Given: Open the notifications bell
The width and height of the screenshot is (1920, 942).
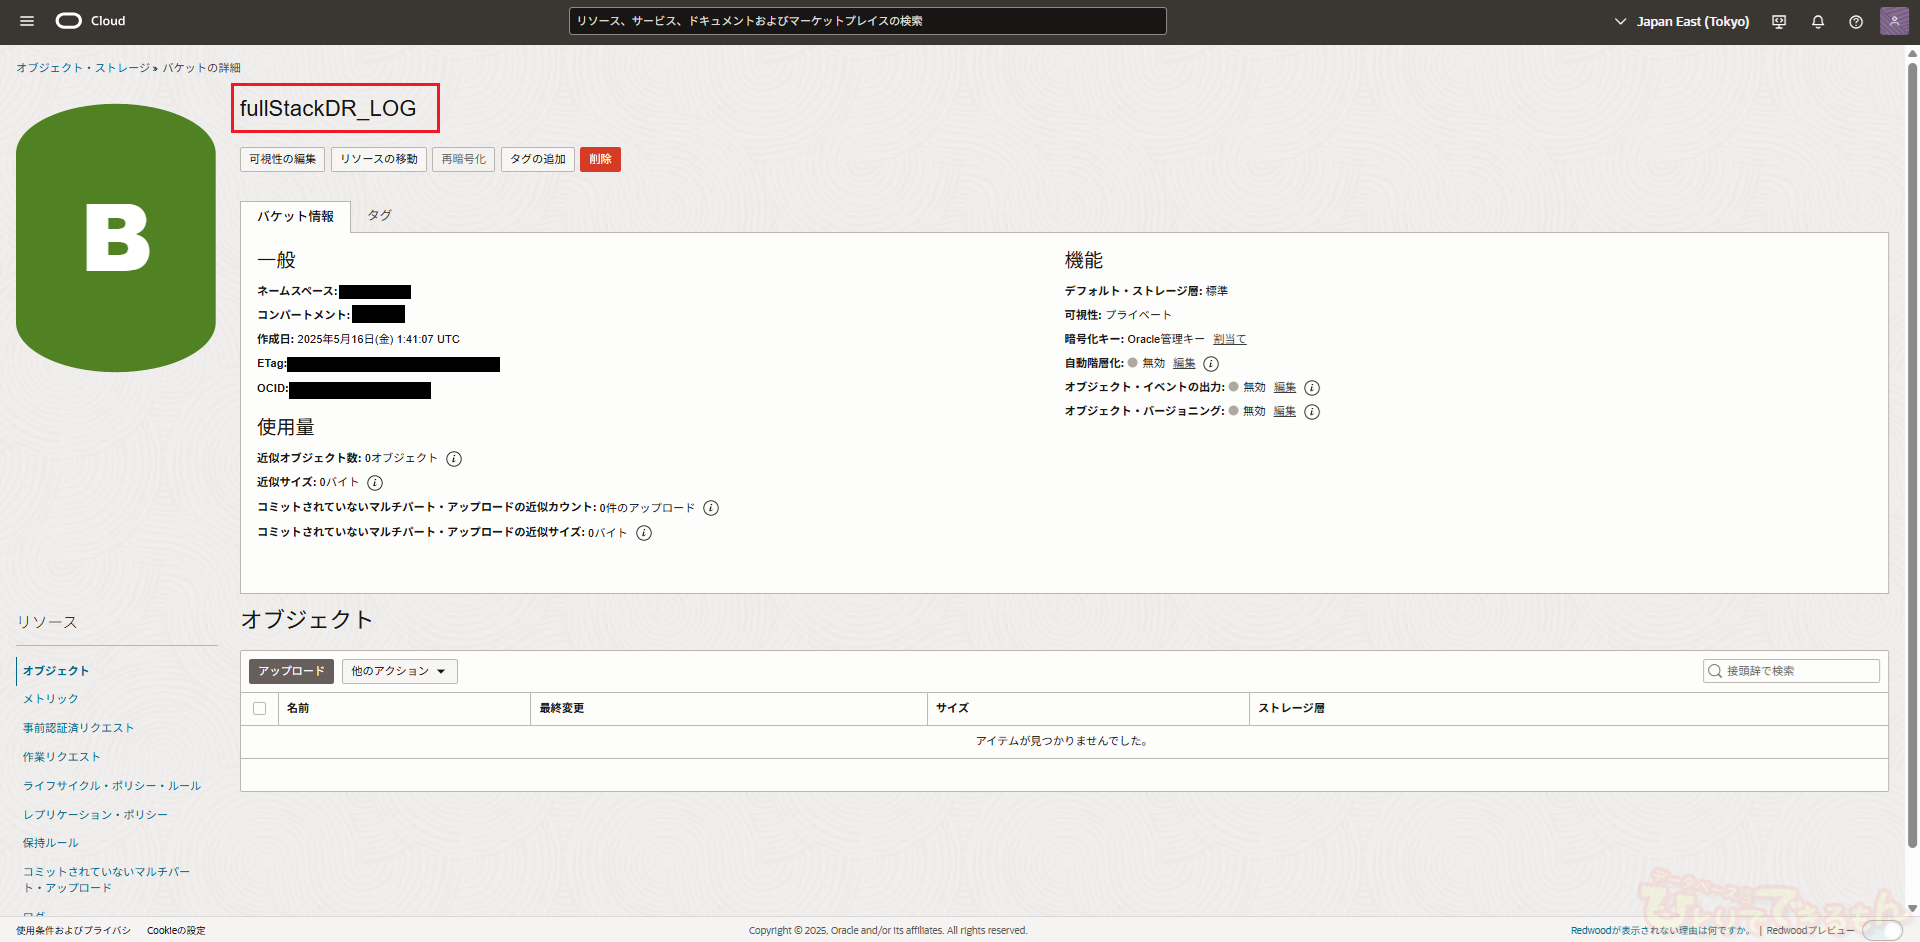Looking at the screenshot, I should coord(1818,22).
